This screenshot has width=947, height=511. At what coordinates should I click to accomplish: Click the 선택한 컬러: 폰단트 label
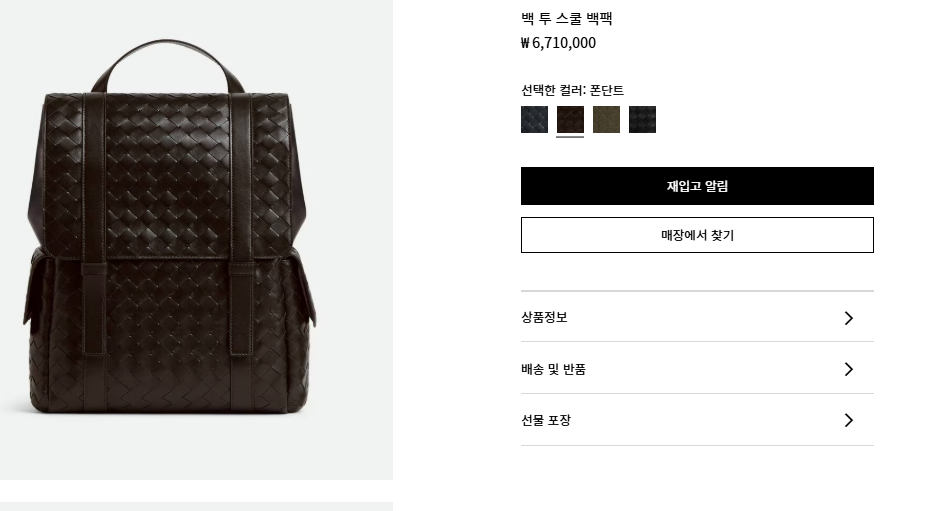(572, 90)
